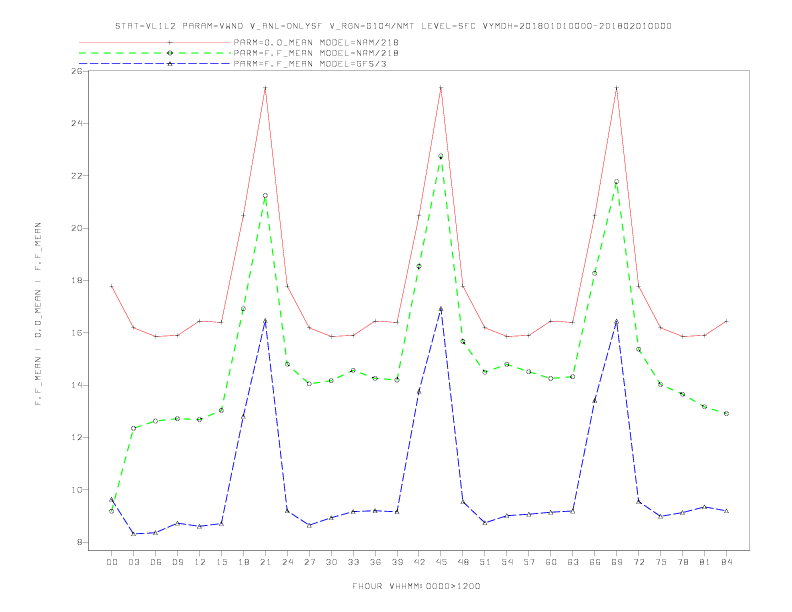Viewport: 792px width, 612px height.
Task: Click the vertical y-axis label F.F_MEAN | O.O_MEAN
Action: pos(38,314)
